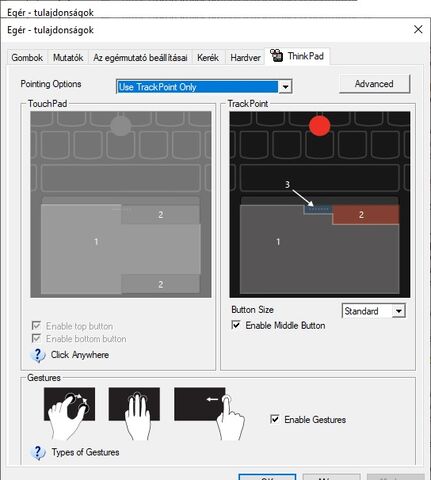
Task: Open the Click Anywhere help link
Action: 80,355
